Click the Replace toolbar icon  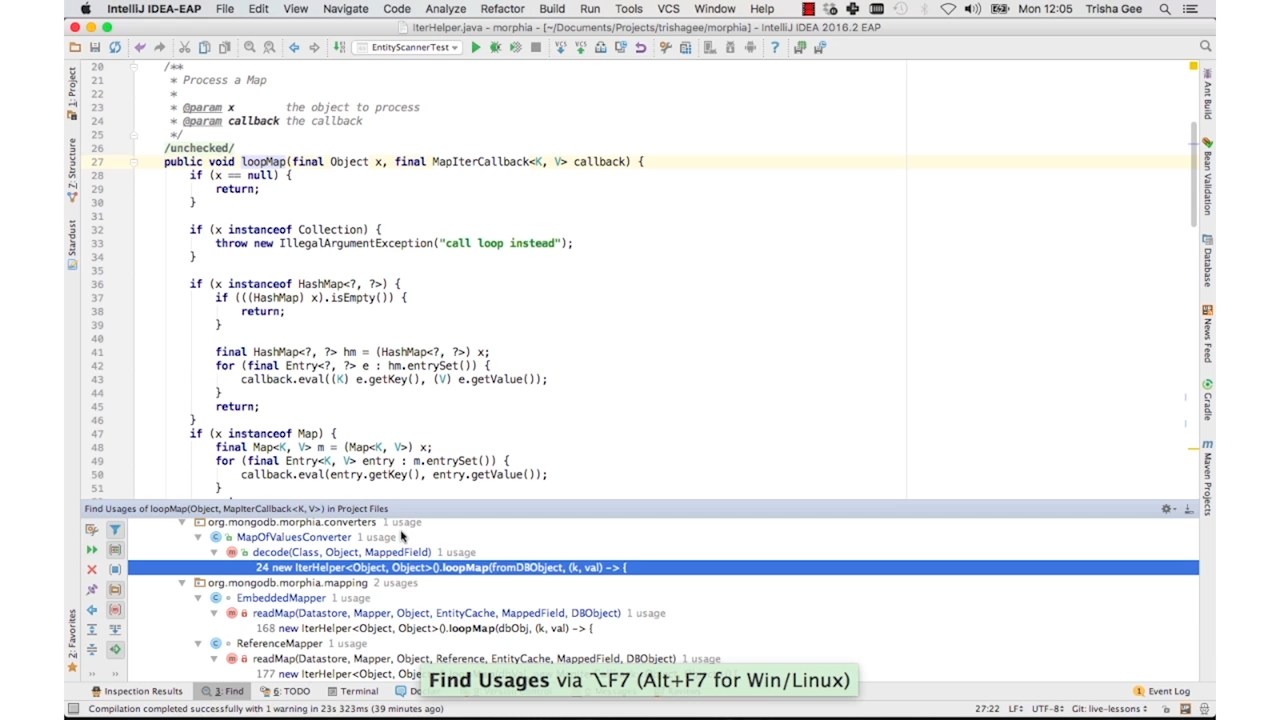pos(270,47)
